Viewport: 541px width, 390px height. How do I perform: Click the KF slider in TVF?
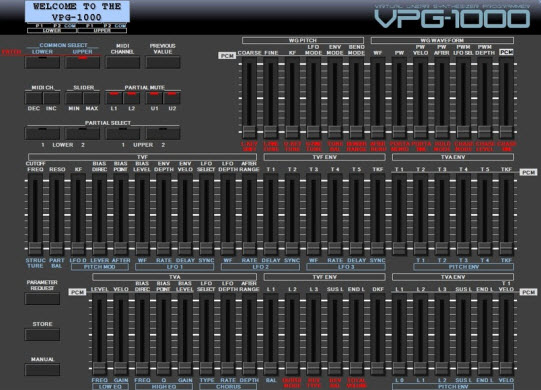[78, 214]
